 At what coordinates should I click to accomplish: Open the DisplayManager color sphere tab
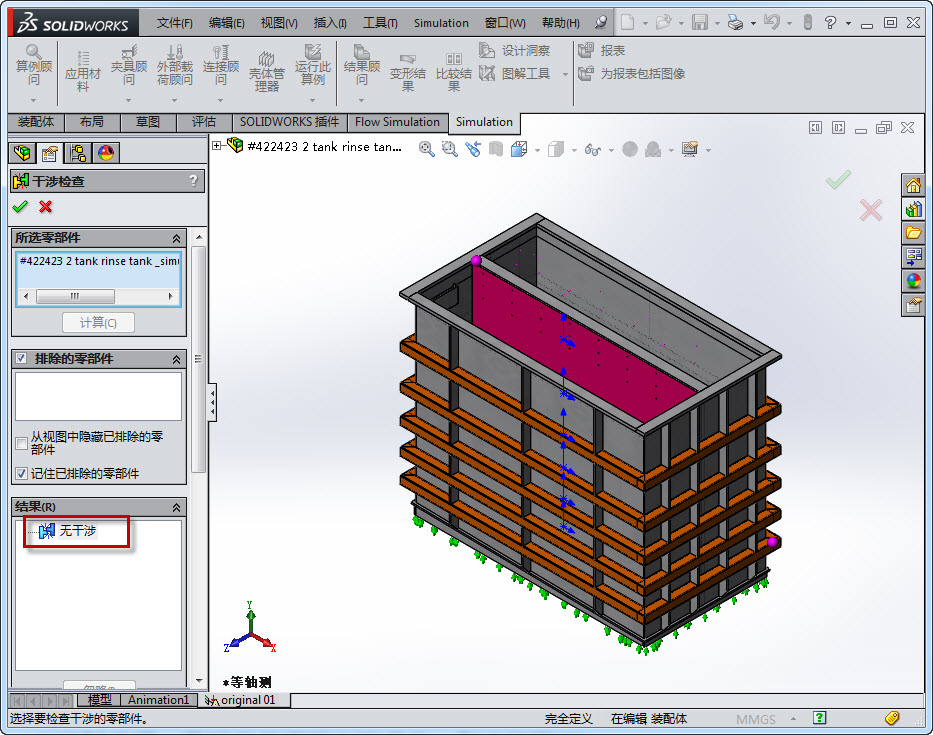105,153
